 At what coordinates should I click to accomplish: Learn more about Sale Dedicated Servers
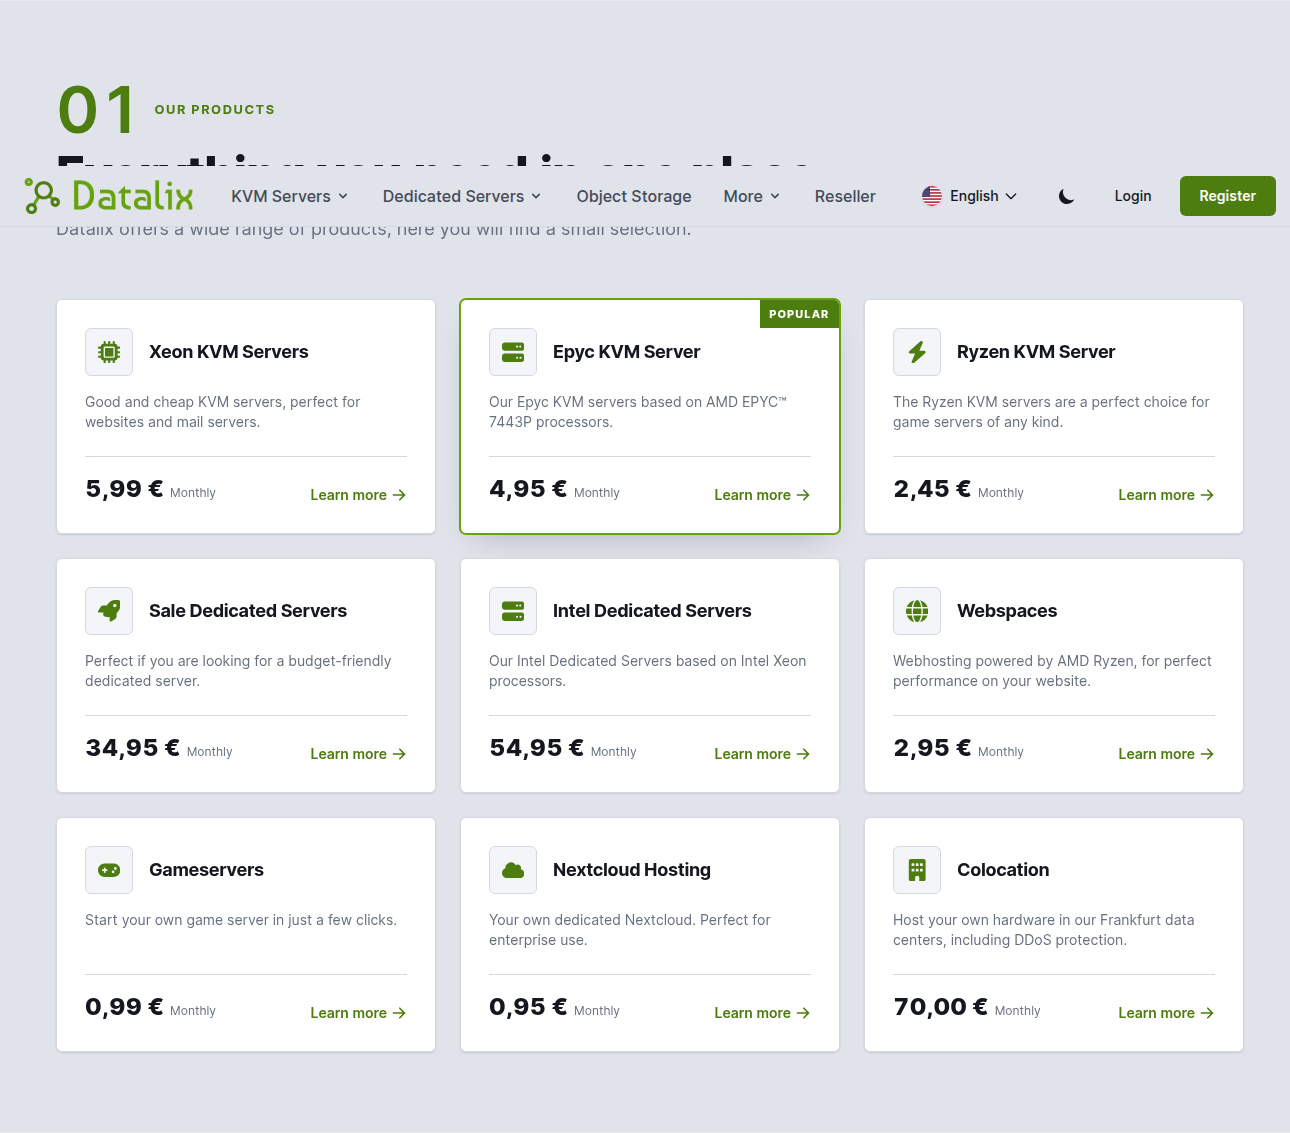click(358, 754)
